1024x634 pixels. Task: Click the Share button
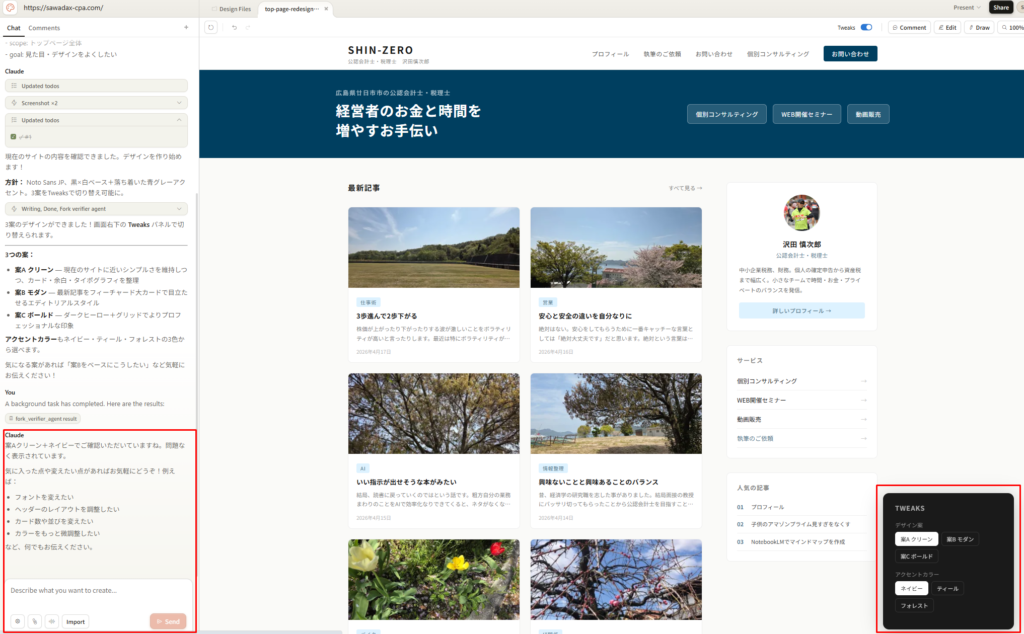point(1000,7)
